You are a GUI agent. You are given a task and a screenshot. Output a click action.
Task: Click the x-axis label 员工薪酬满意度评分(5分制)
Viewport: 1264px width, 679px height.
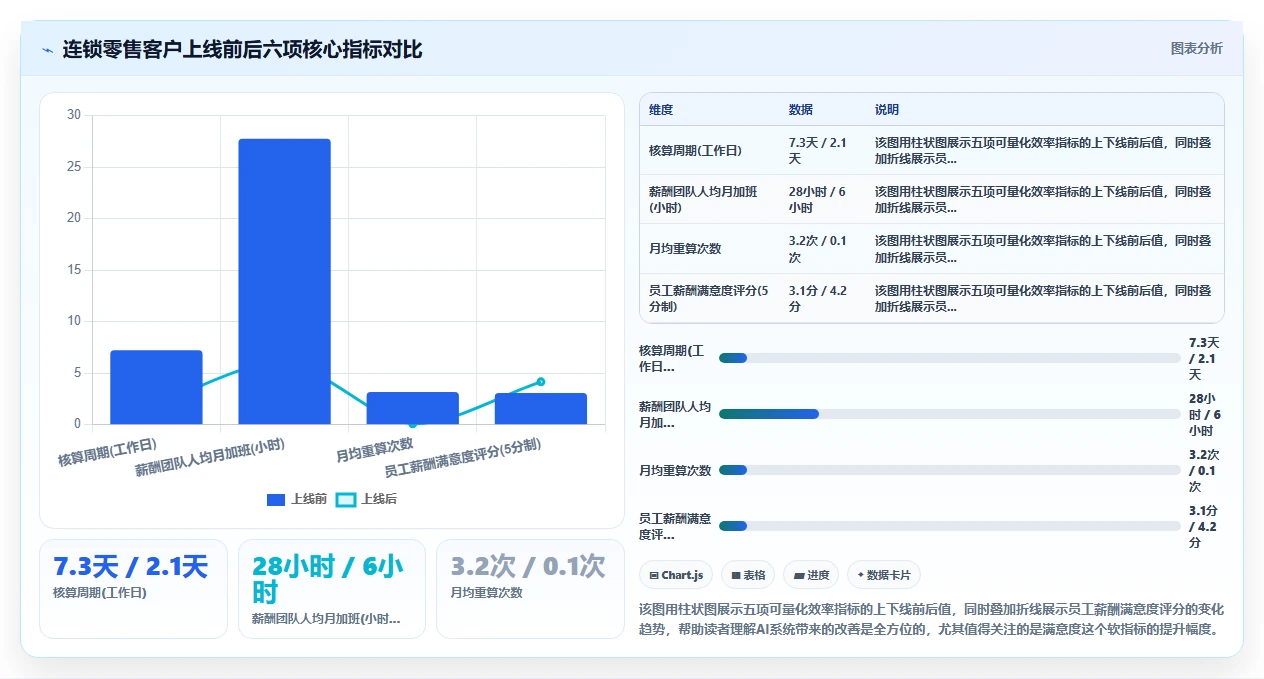463,457
